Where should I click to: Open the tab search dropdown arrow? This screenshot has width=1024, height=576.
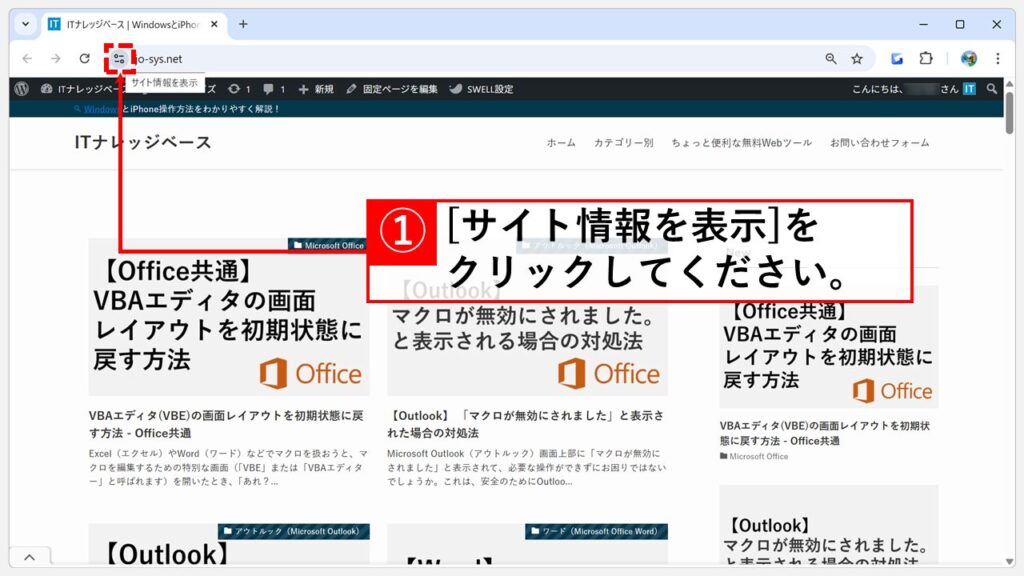pyautogui.click(x=25, y=24)
